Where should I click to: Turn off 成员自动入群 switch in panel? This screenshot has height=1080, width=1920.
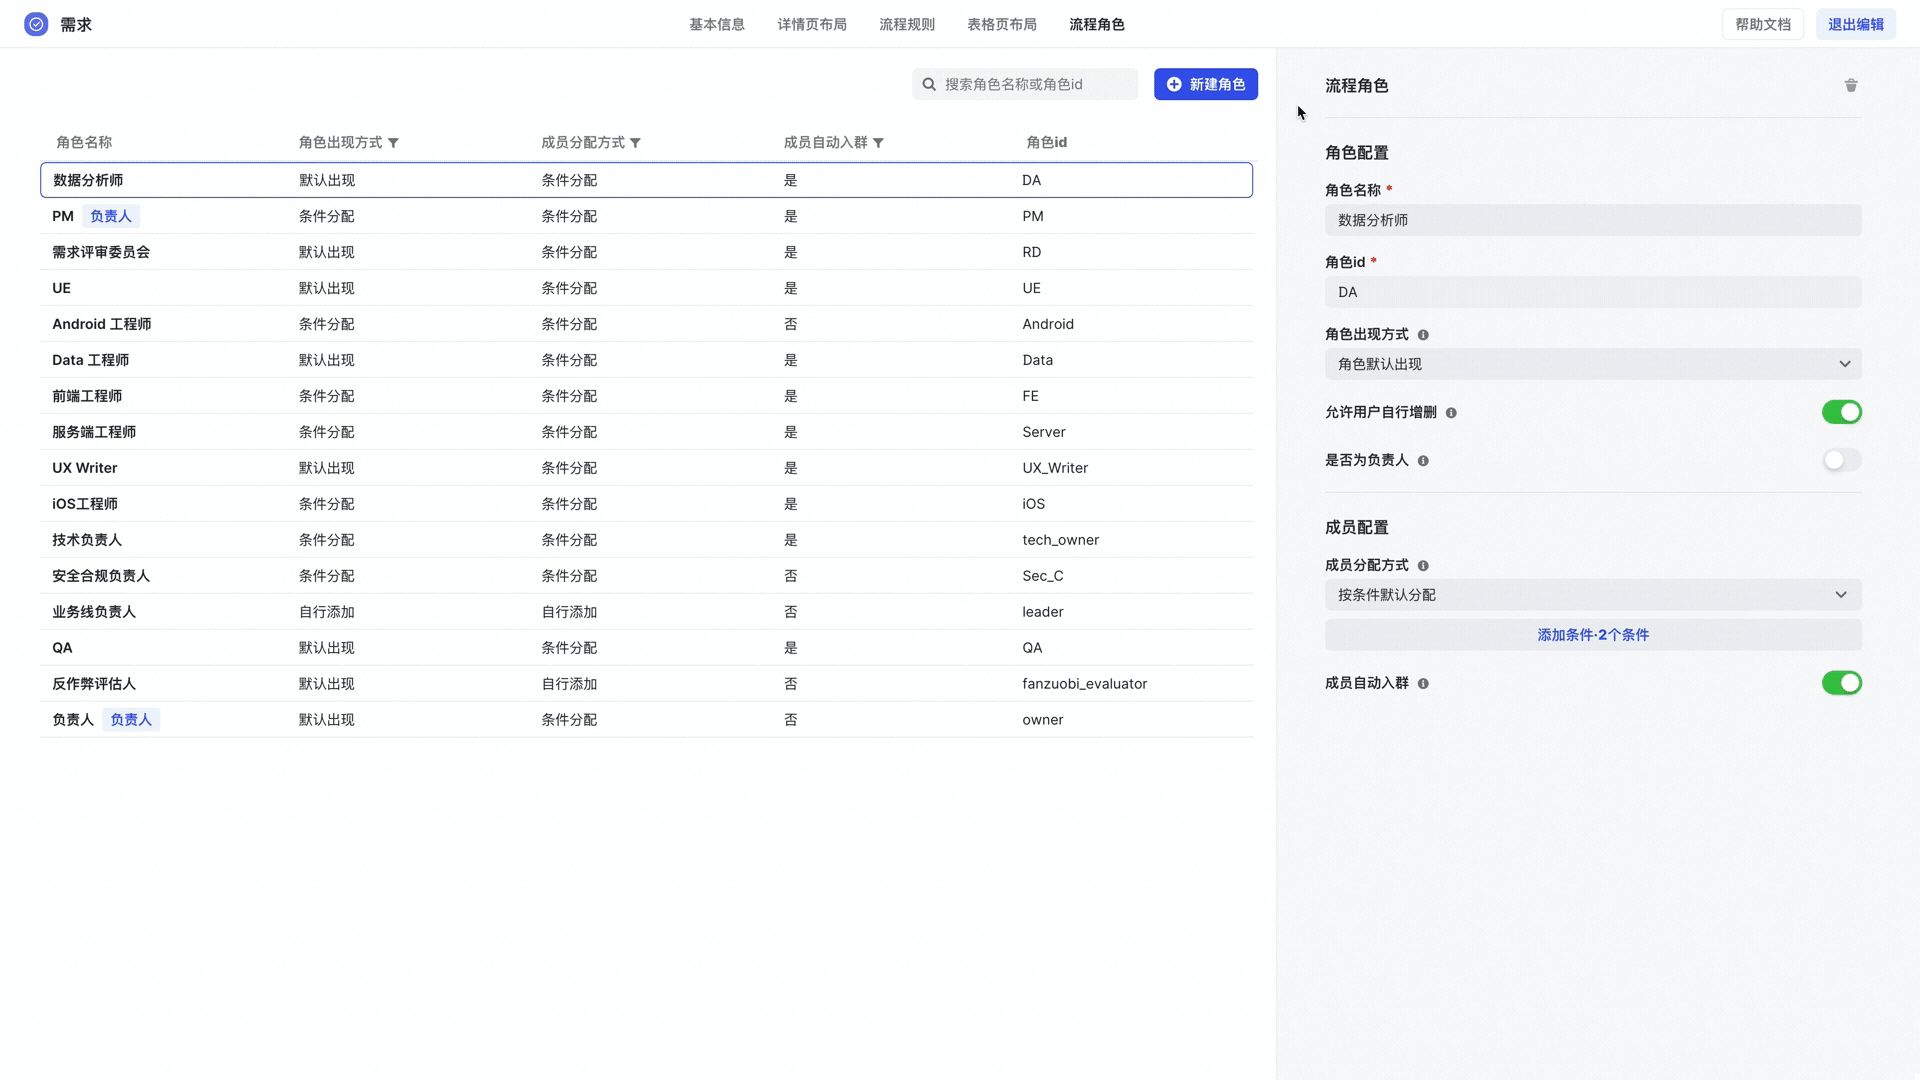(x=1841, y=683)
